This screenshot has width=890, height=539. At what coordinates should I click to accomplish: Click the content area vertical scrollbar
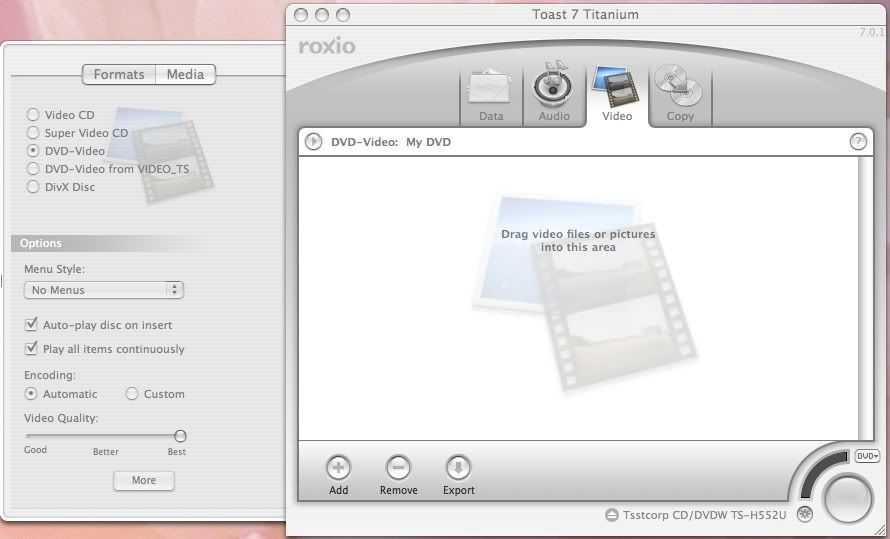864,298
